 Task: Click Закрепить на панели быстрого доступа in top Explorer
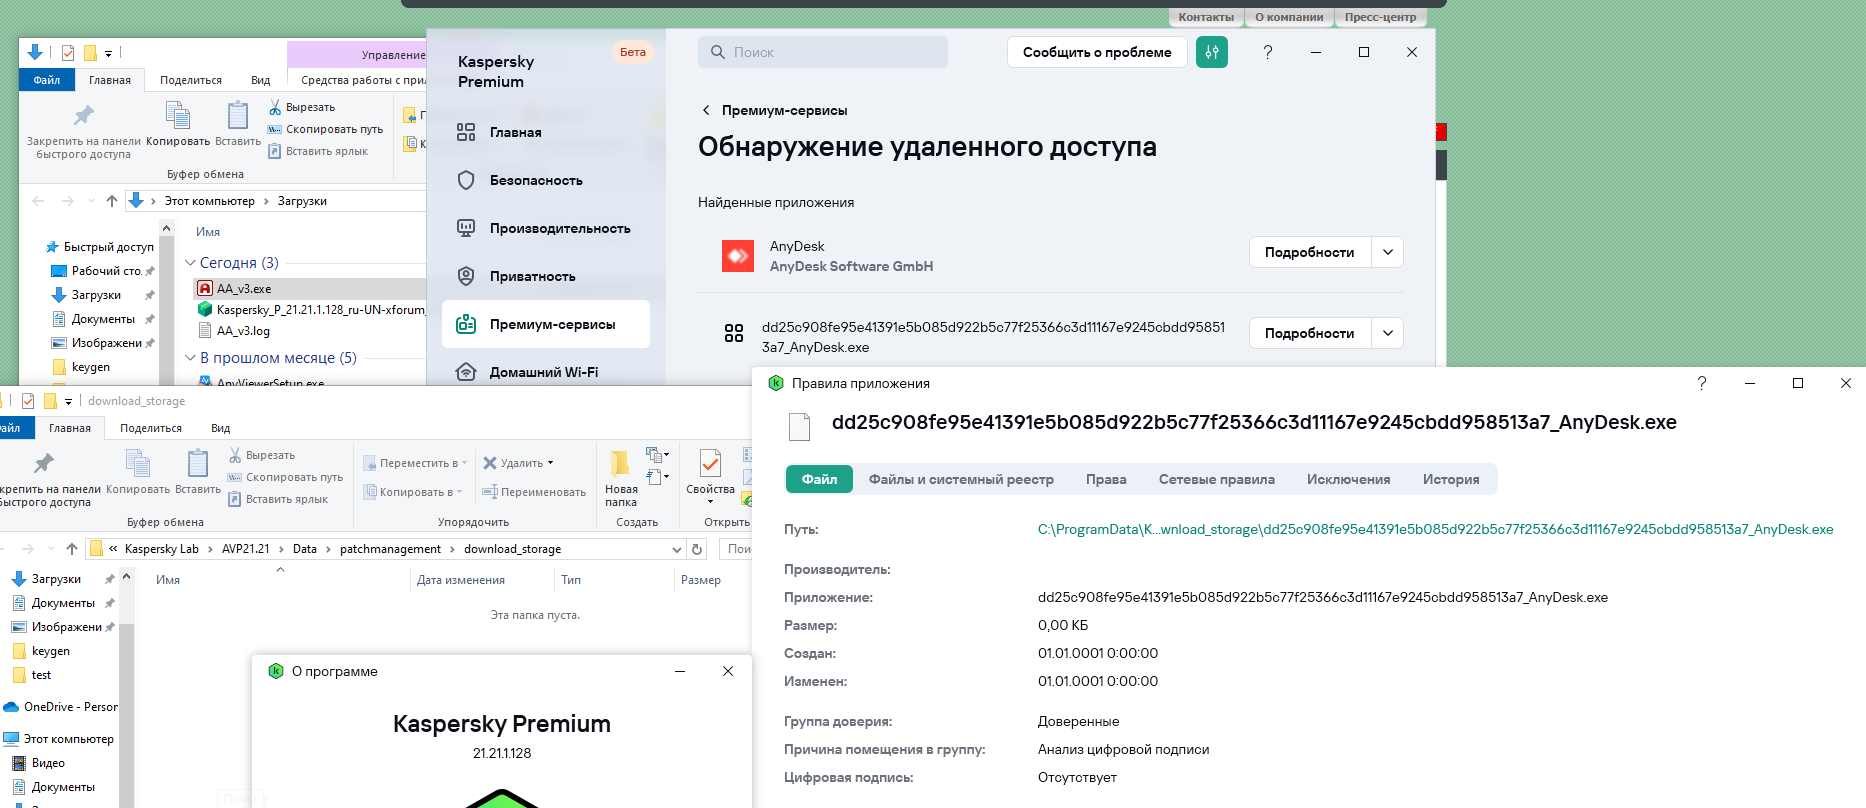(84, 131)
